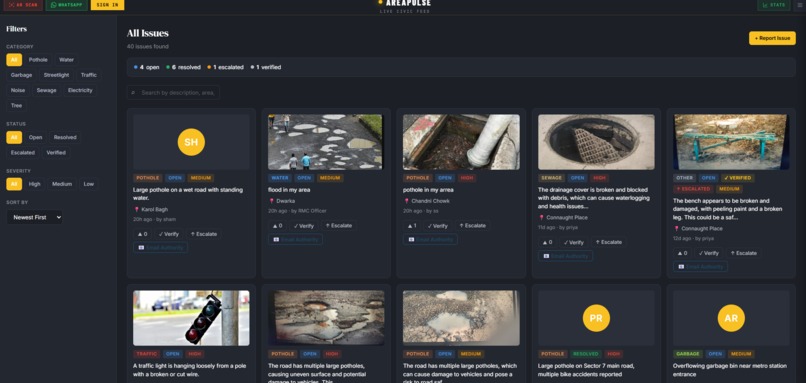Click the Report Issue button
The image size is (806, 383).
(x=772, y=38)
